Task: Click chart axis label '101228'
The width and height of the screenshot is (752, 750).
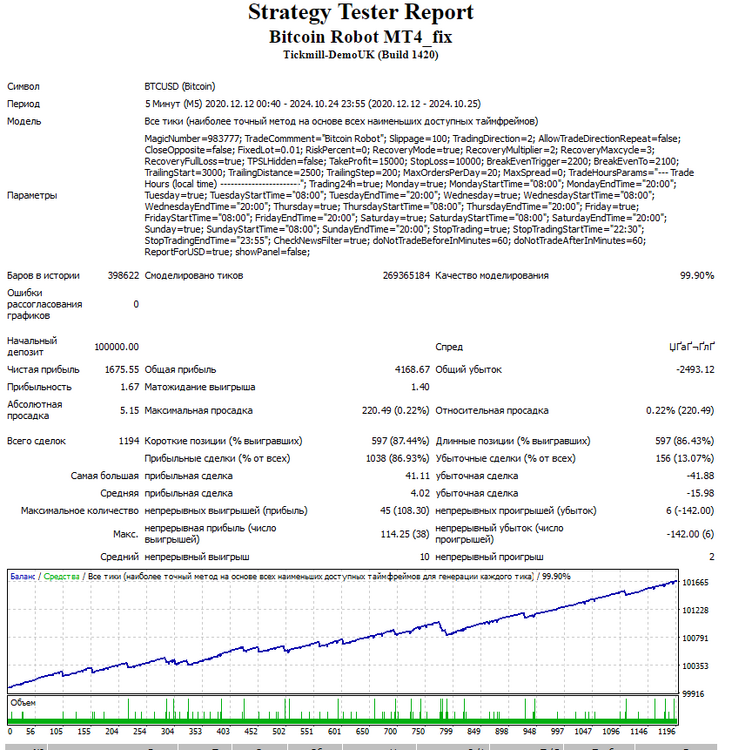Action: click(695, 610)
